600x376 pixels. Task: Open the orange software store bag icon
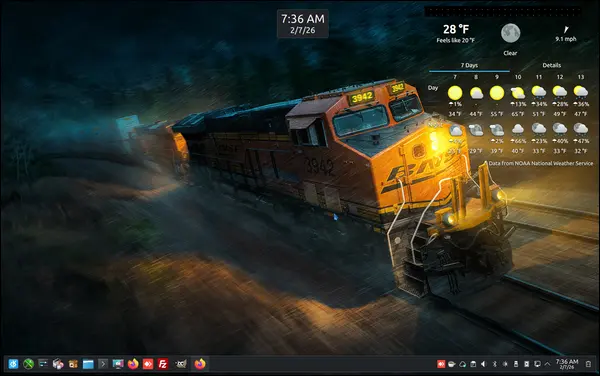click(73, 364)
